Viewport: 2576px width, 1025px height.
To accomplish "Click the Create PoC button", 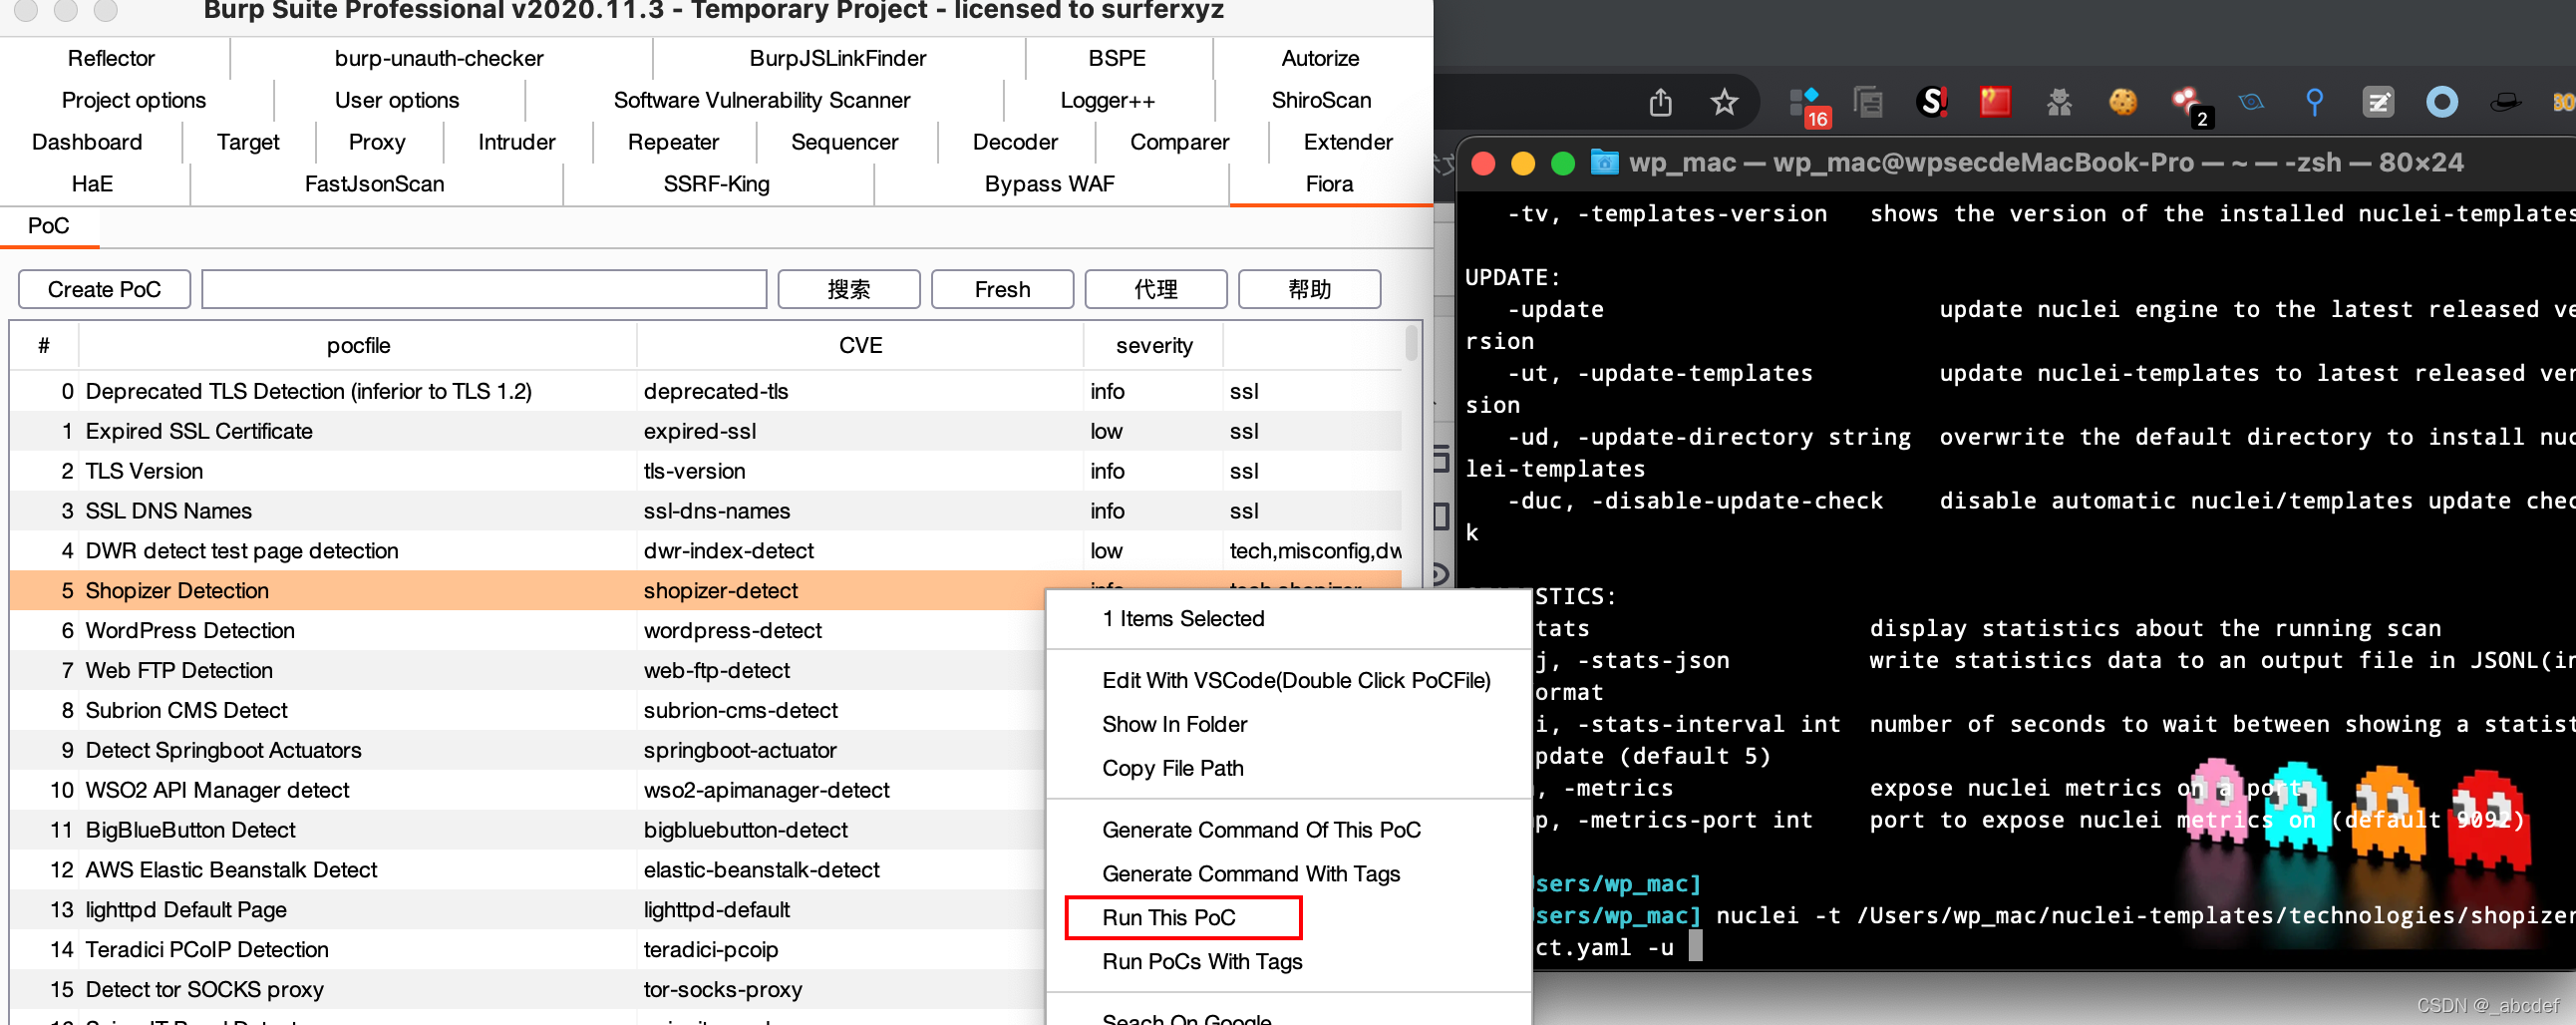I will click(104, 290).
